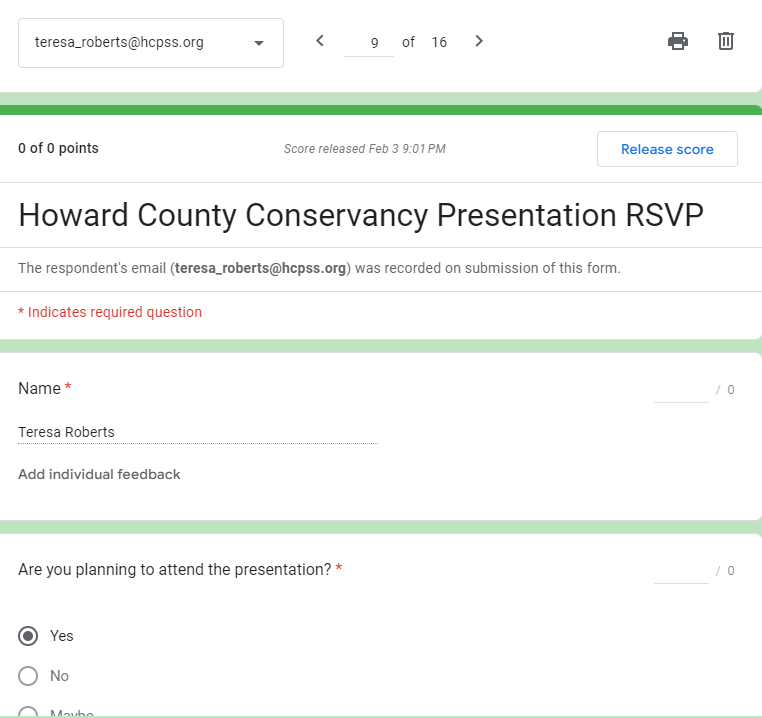Click the points field for the attendance question
Viewport: 762px width, 718px height.
(681, 570)
